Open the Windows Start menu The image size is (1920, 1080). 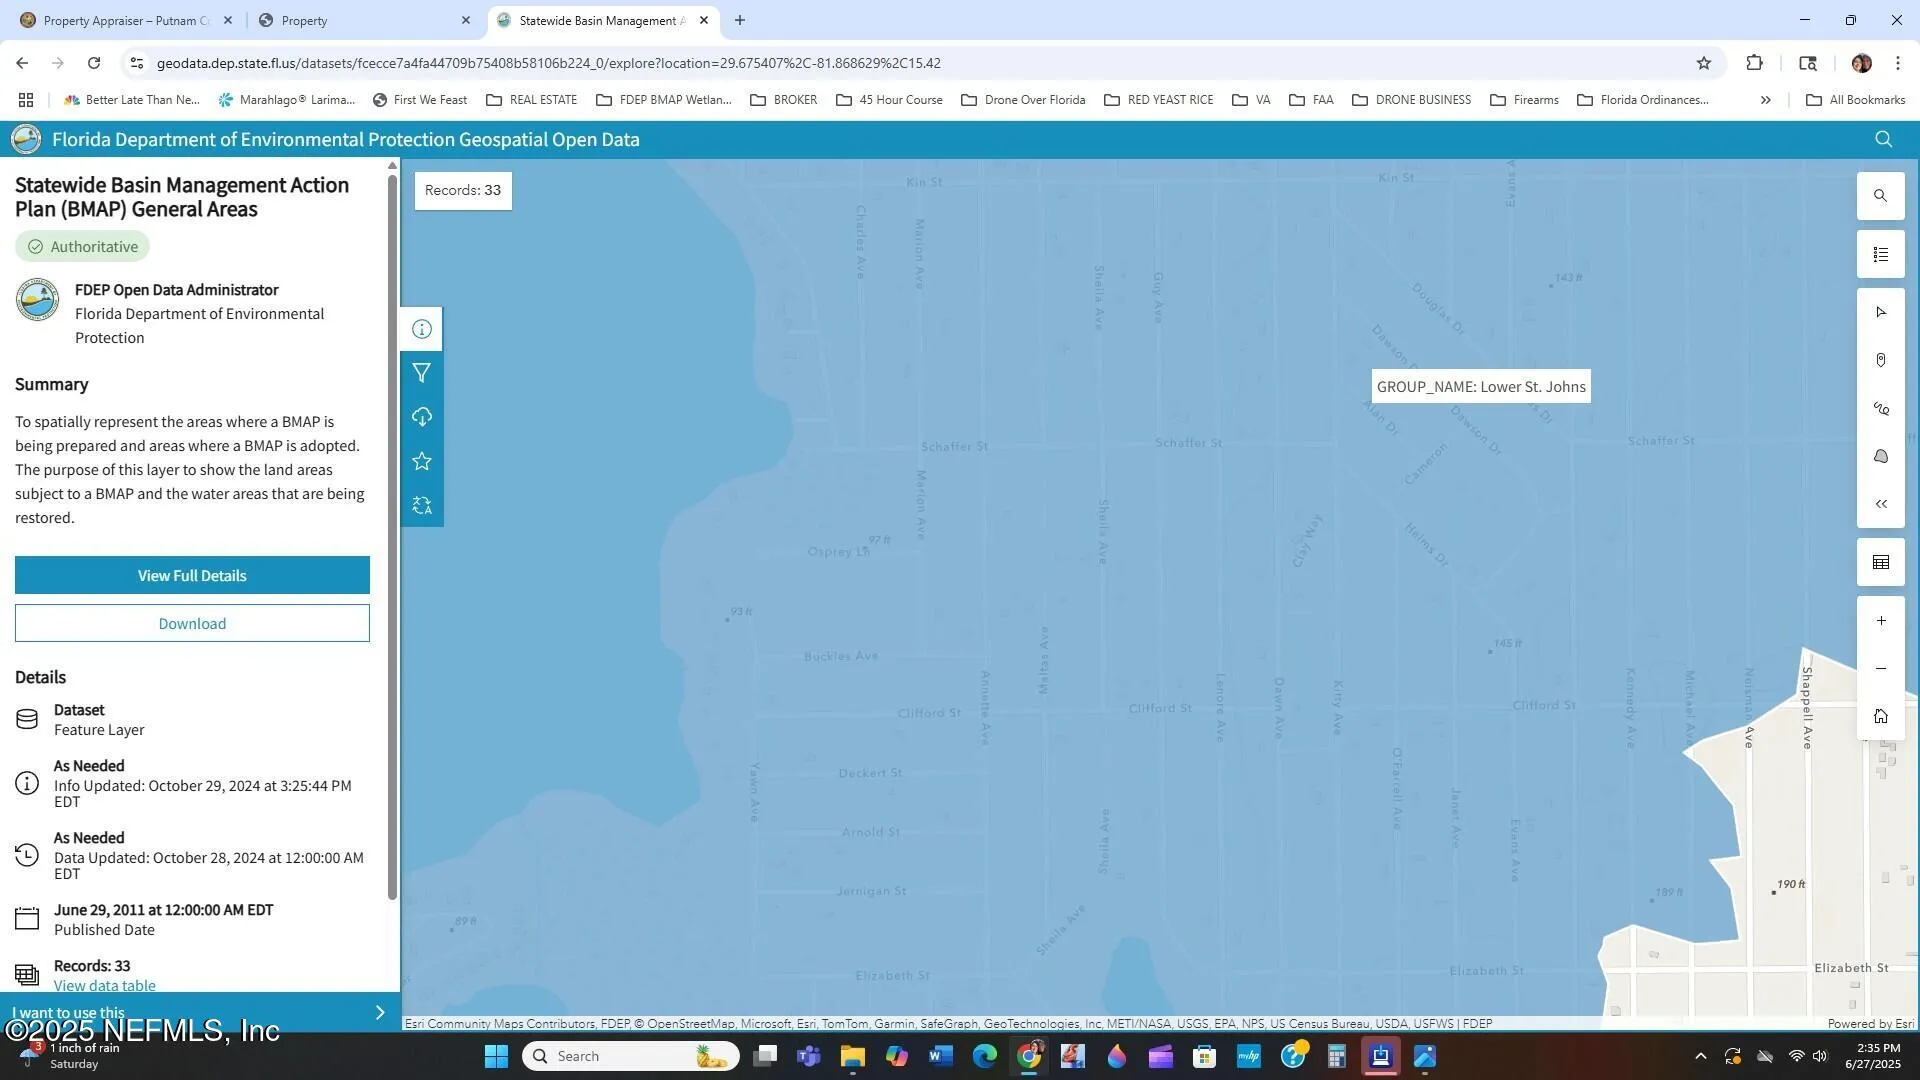click(496, 1056)
